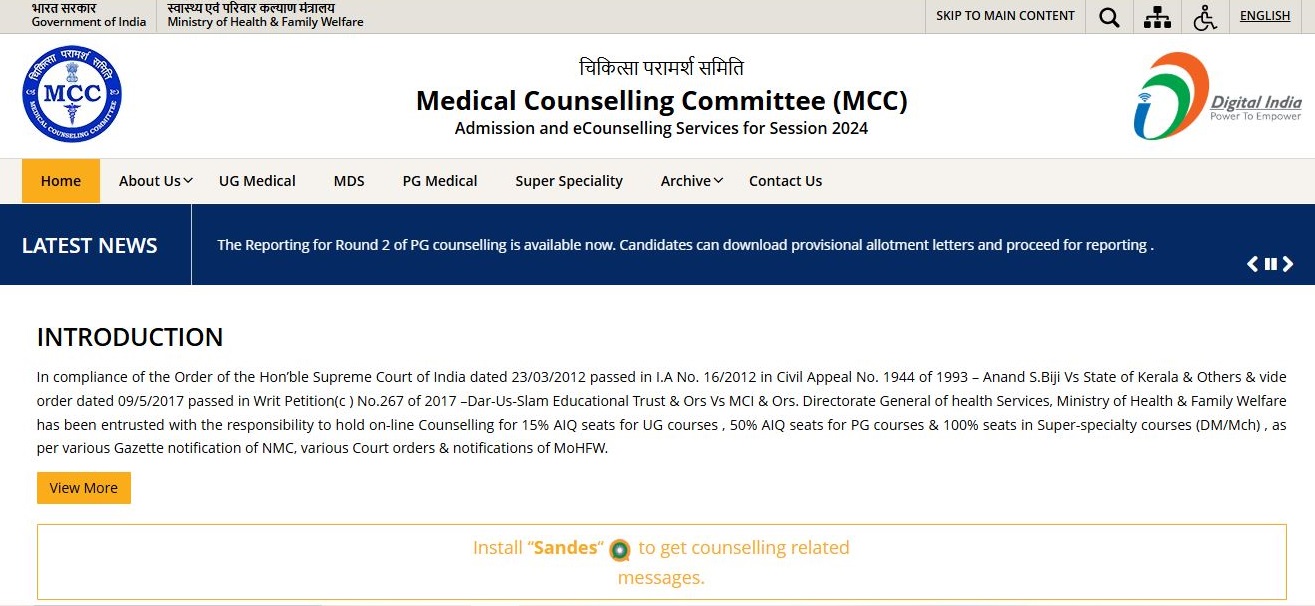Open the UG Medical menu item
Viewport: 1315px width, 606px height.
pos(257,181)
